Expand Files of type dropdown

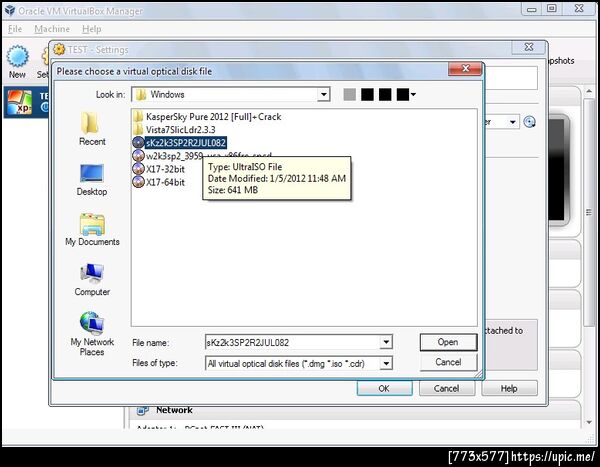point(386,363)
